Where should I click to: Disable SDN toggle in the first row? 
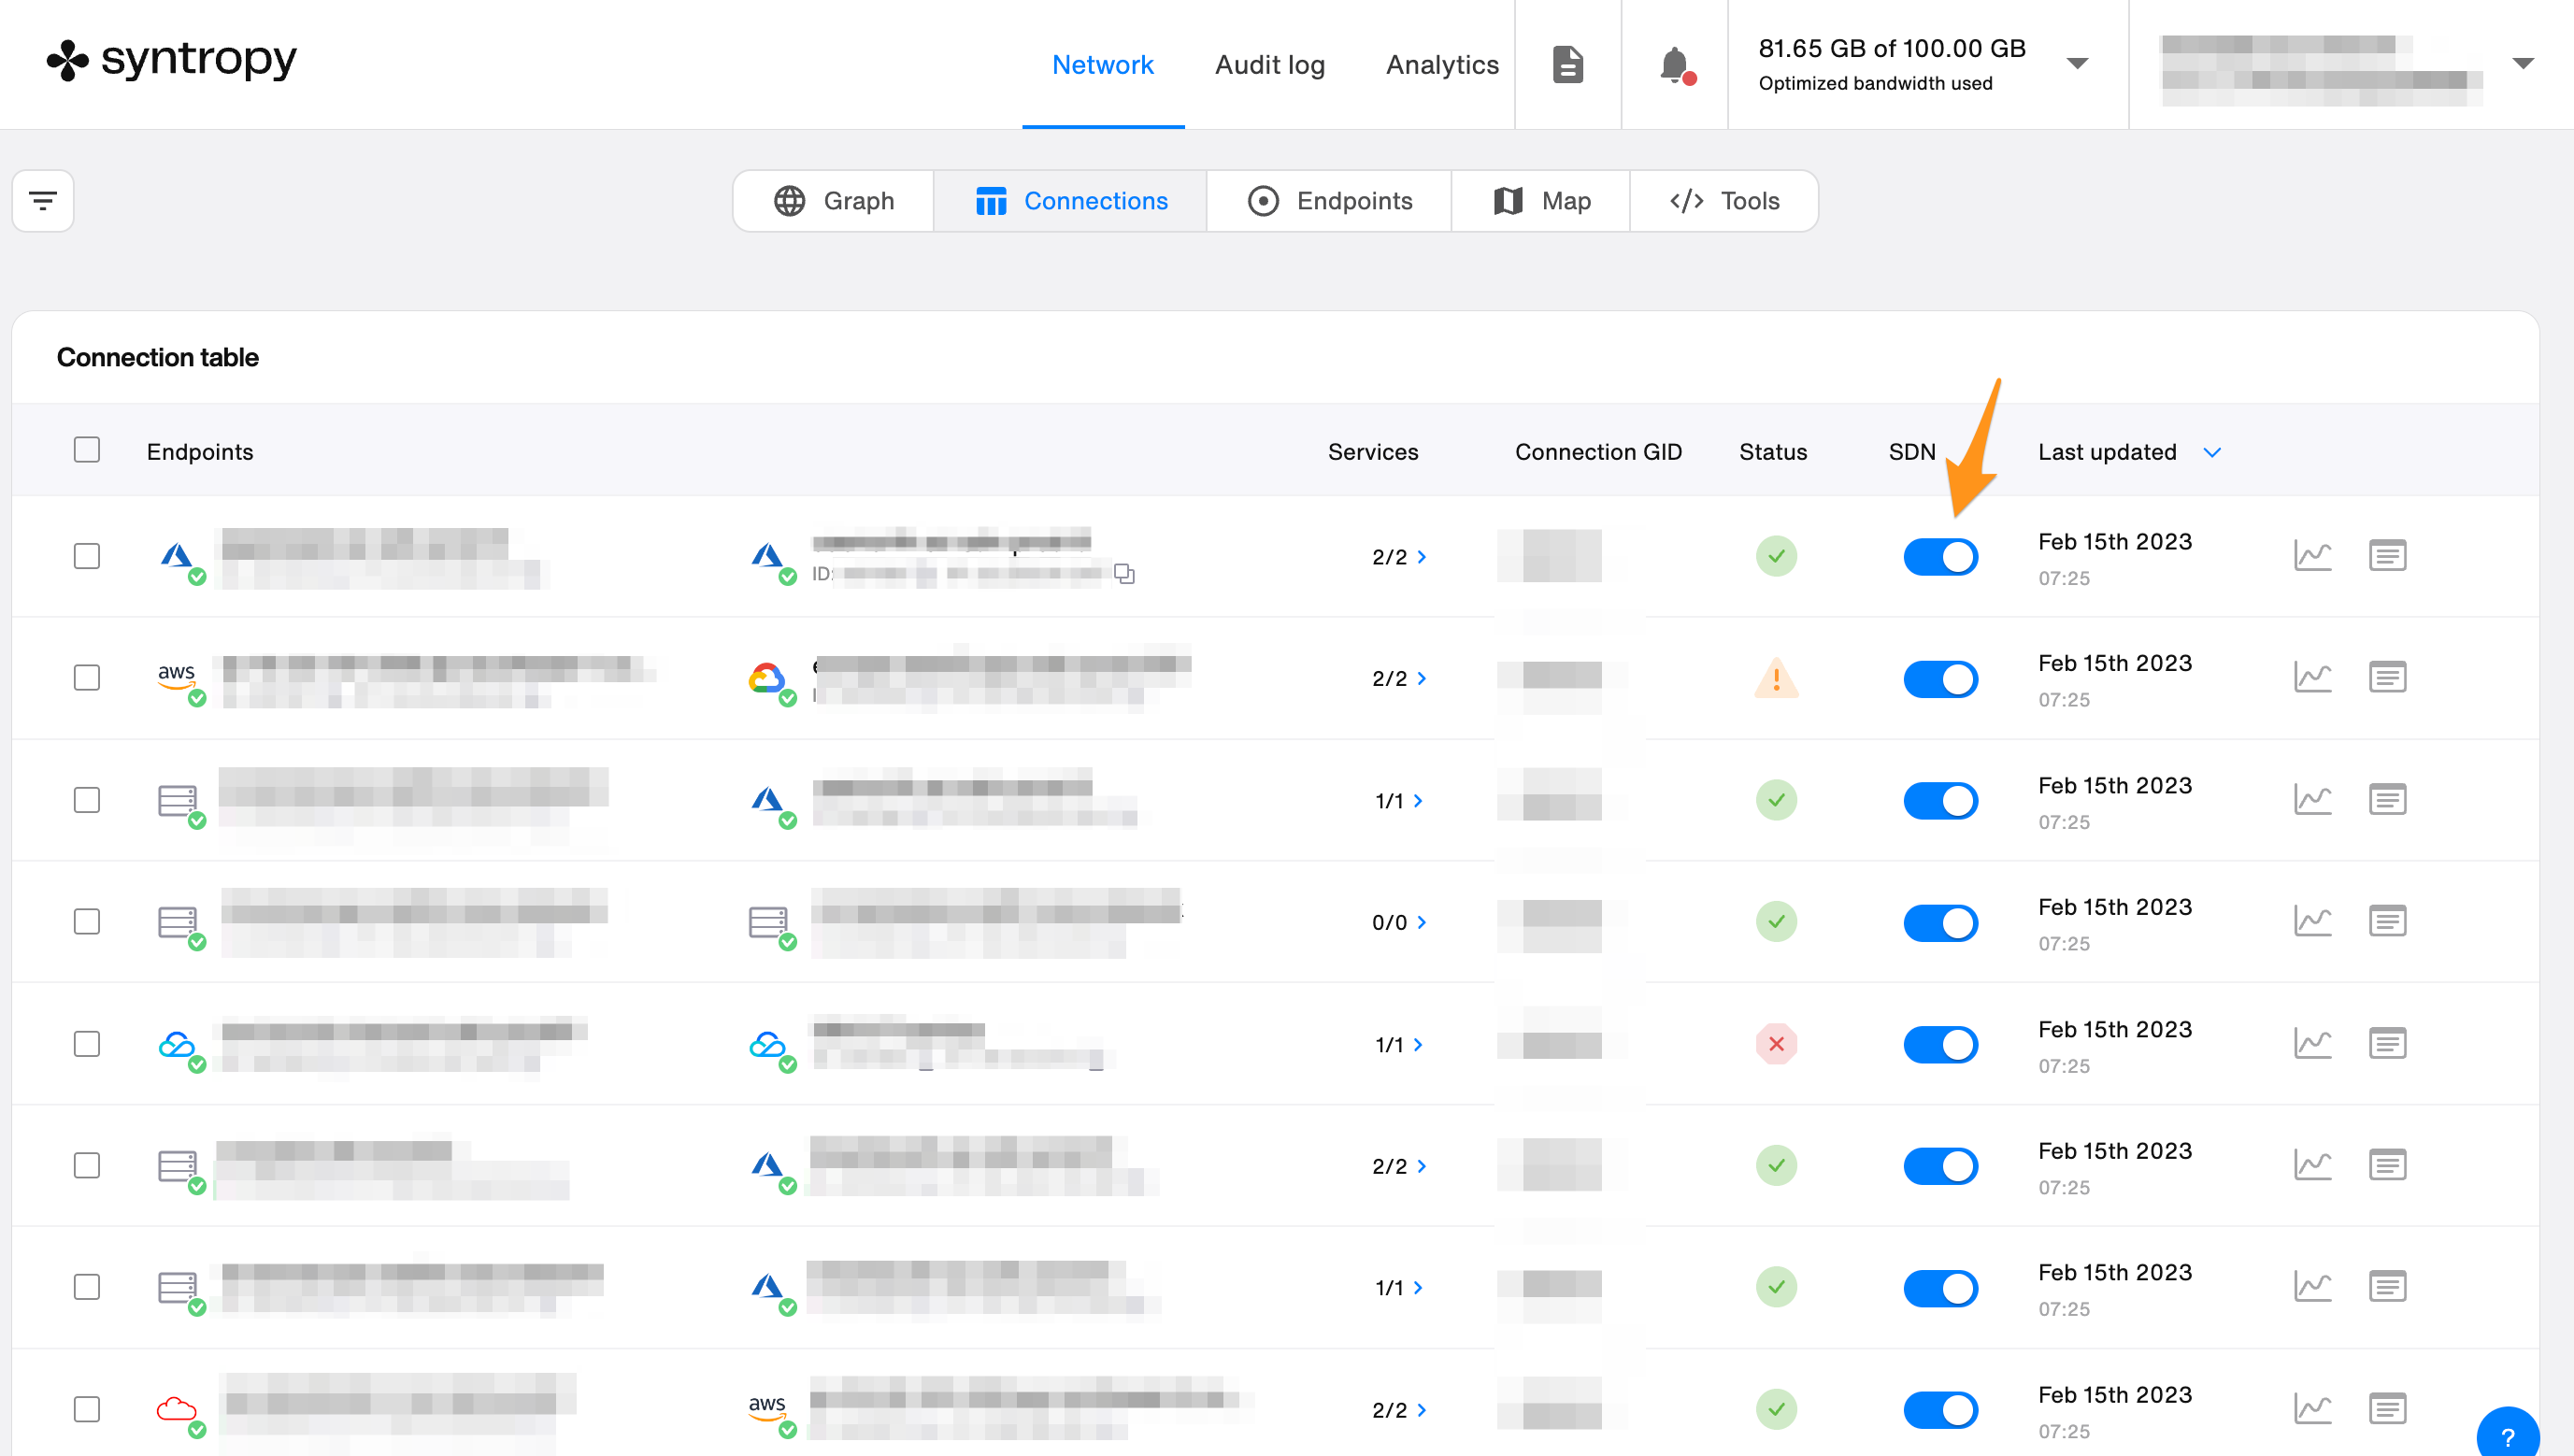1940,557
